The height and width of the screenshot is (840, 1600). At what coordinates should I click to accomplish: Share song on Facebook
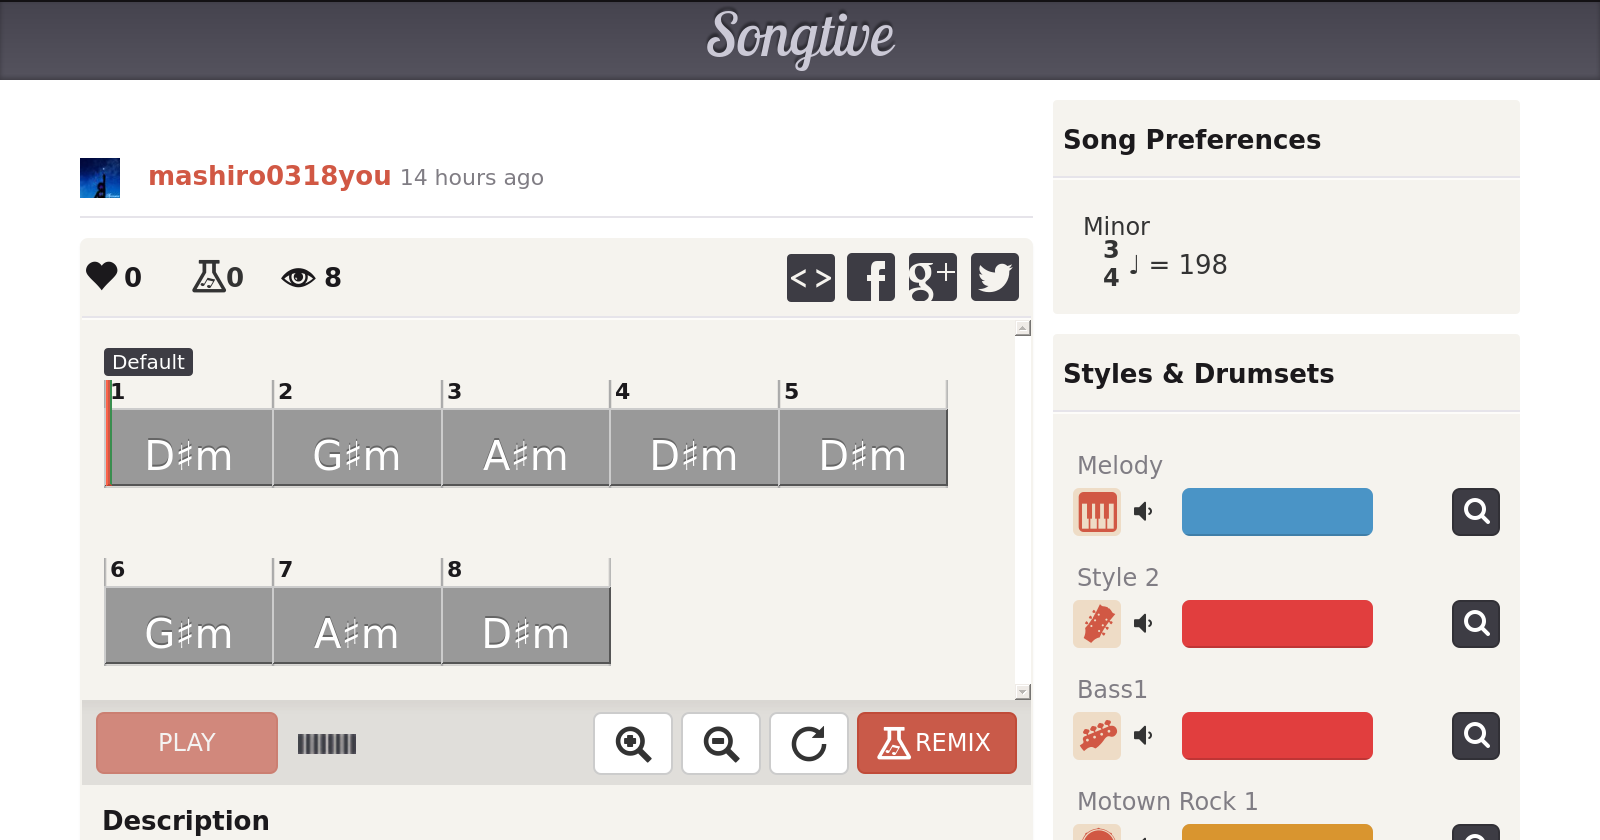click(871, 277)
